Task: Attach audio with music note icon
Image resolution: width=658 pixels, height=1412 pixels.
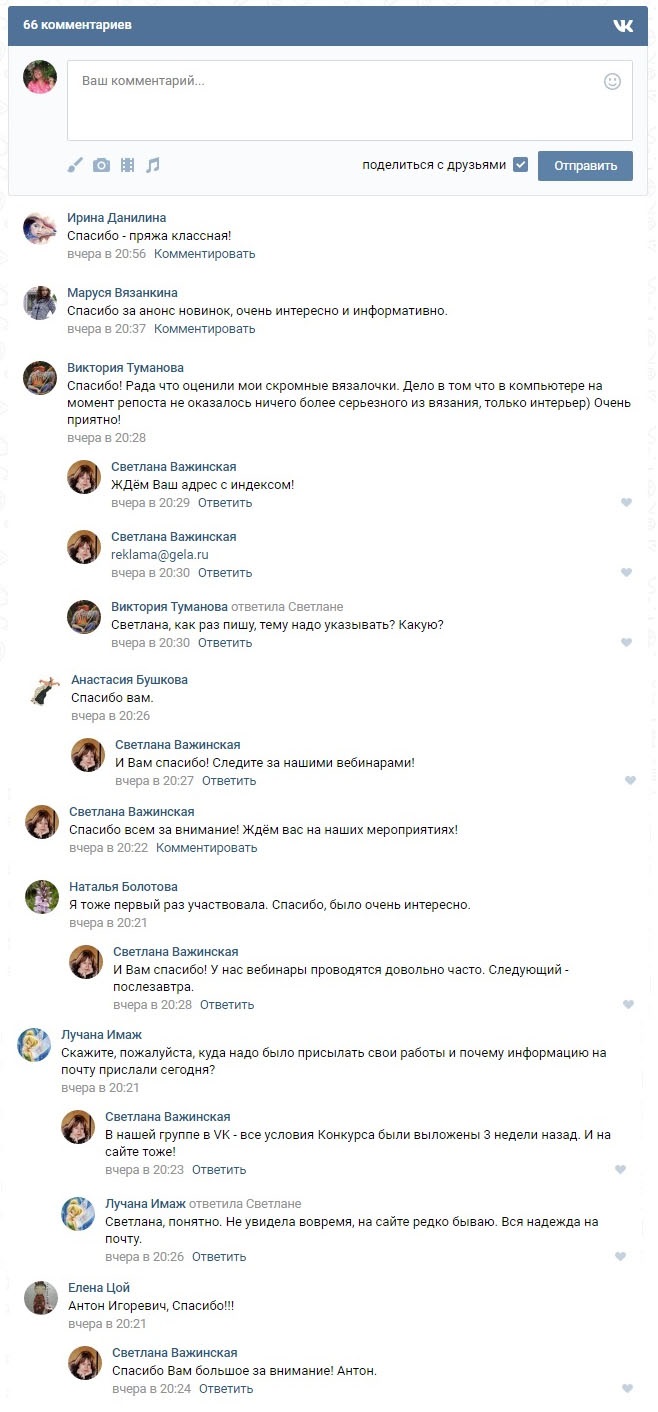Action: point(152,165)
